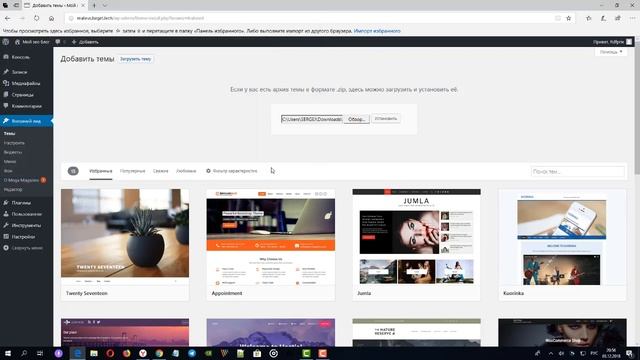Select the Kuorinka theme thumbnail

coord(562,237)
